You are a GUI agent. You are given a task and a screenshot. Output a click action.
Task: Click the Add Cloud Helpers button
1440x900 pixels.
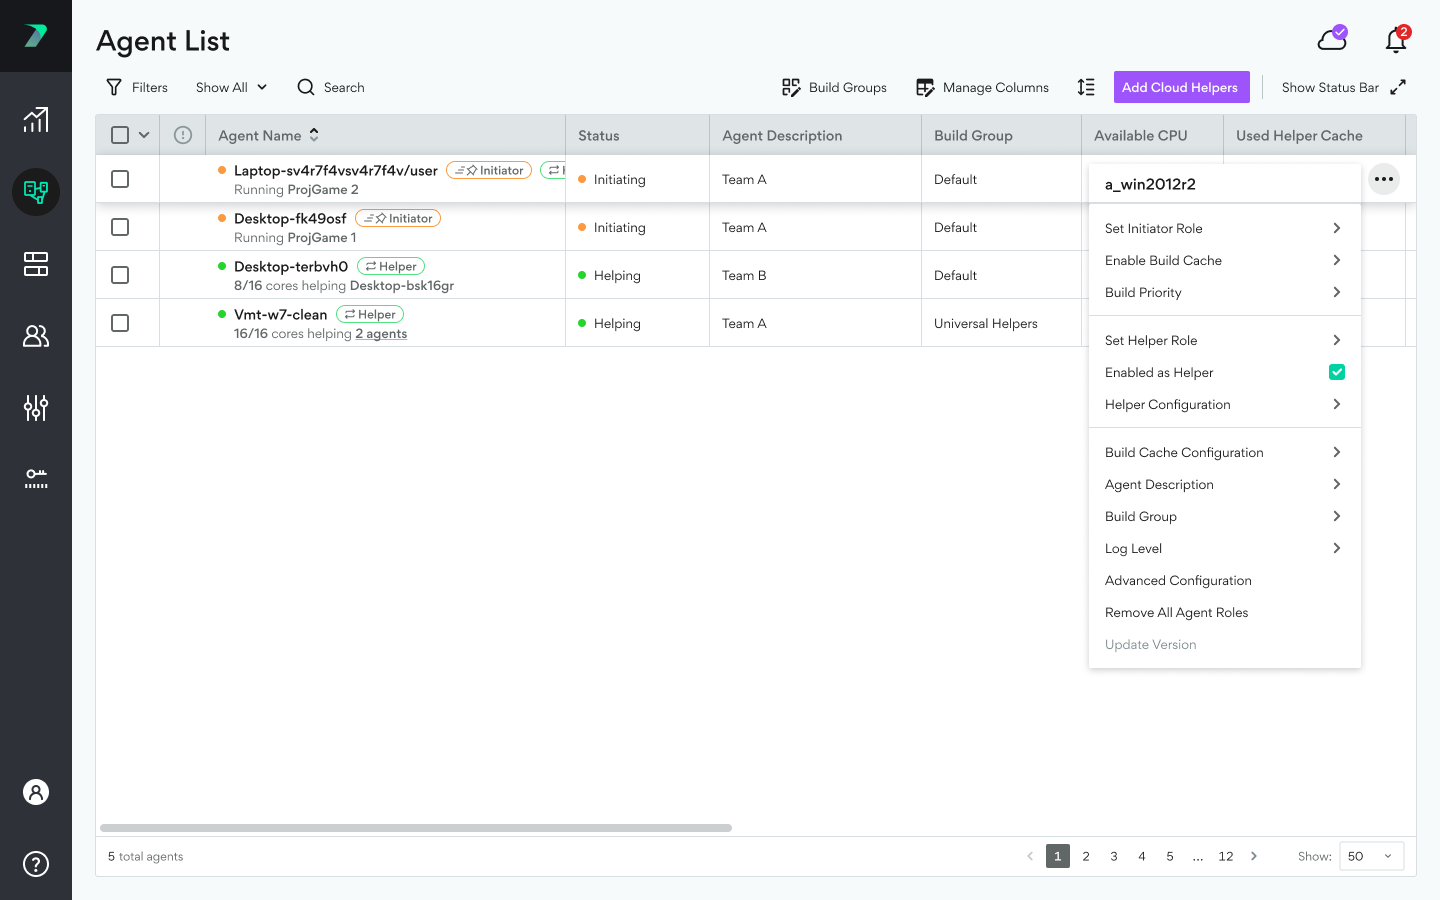(x=1180, y=87)
